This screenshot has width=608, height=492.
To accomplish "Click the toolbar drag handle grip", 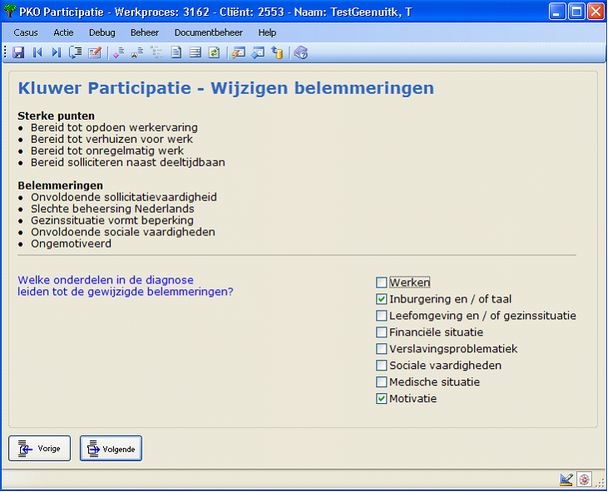I will click(5, 52).
